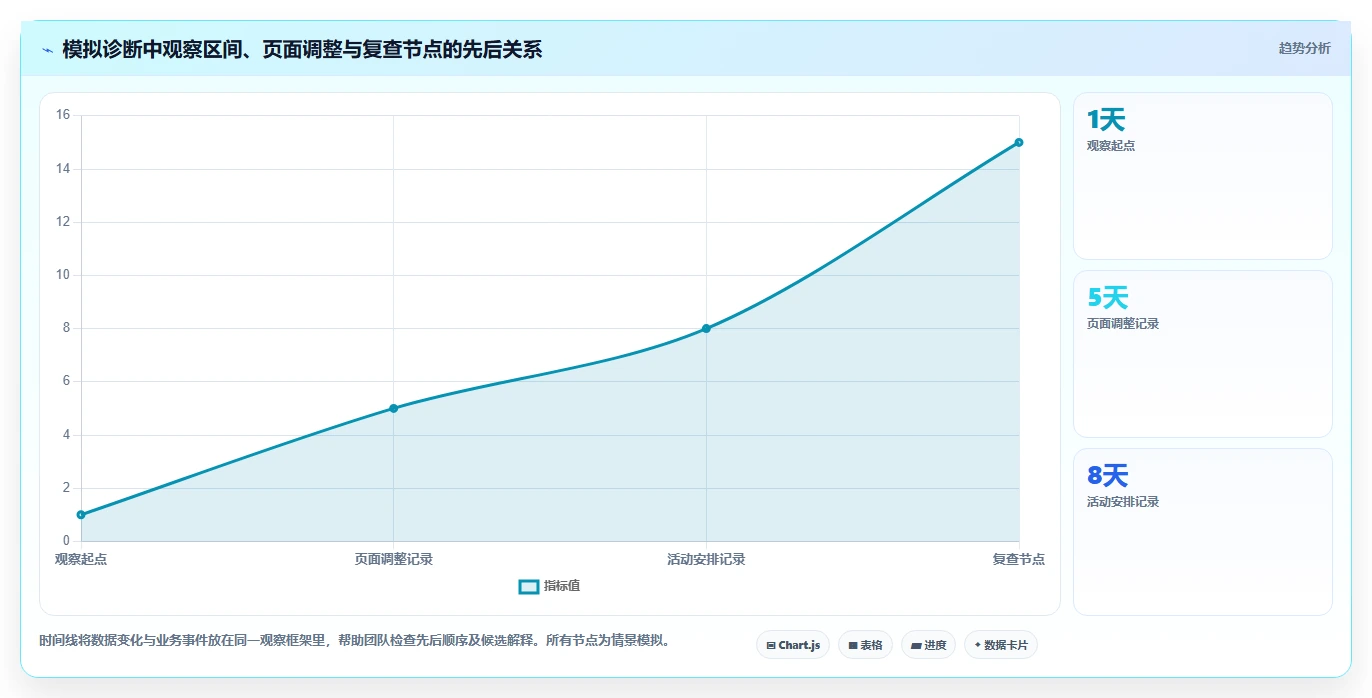This screenshot has width=1372, height=698.
Task: Click x-axis label 观察起点
Action: pyautogui.click(x=81, y=559)
